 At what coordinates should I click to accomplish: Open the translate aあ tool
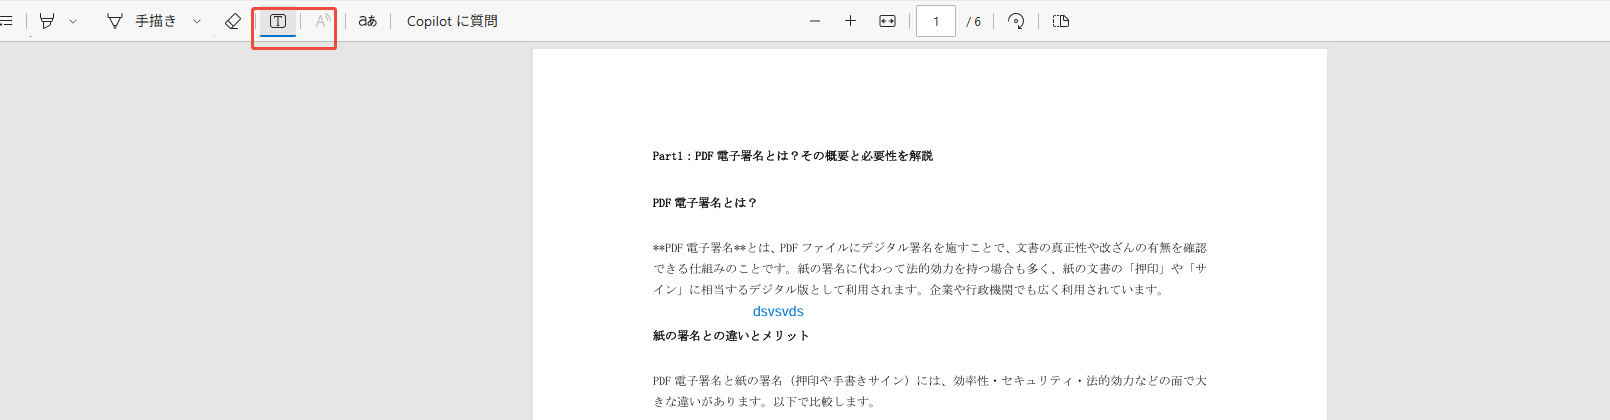pos(368,21)
